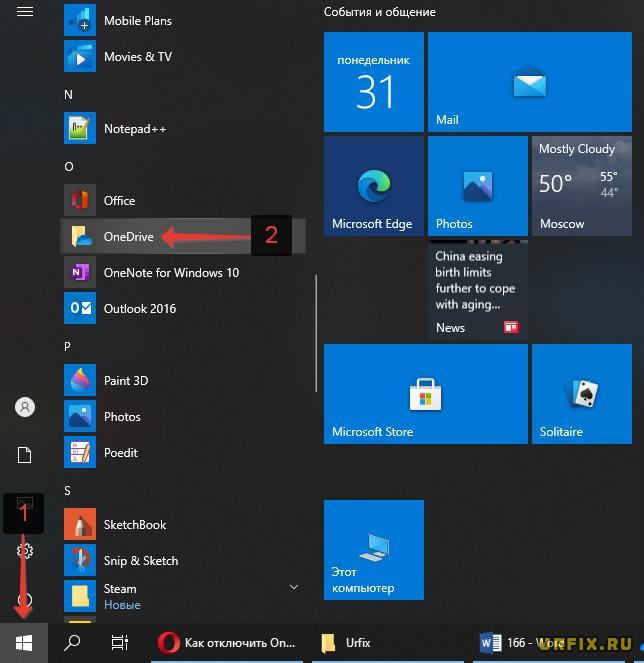Open the Documents sidebar icon
This screenshot has width=644, height=663.
tap(25, 455)
